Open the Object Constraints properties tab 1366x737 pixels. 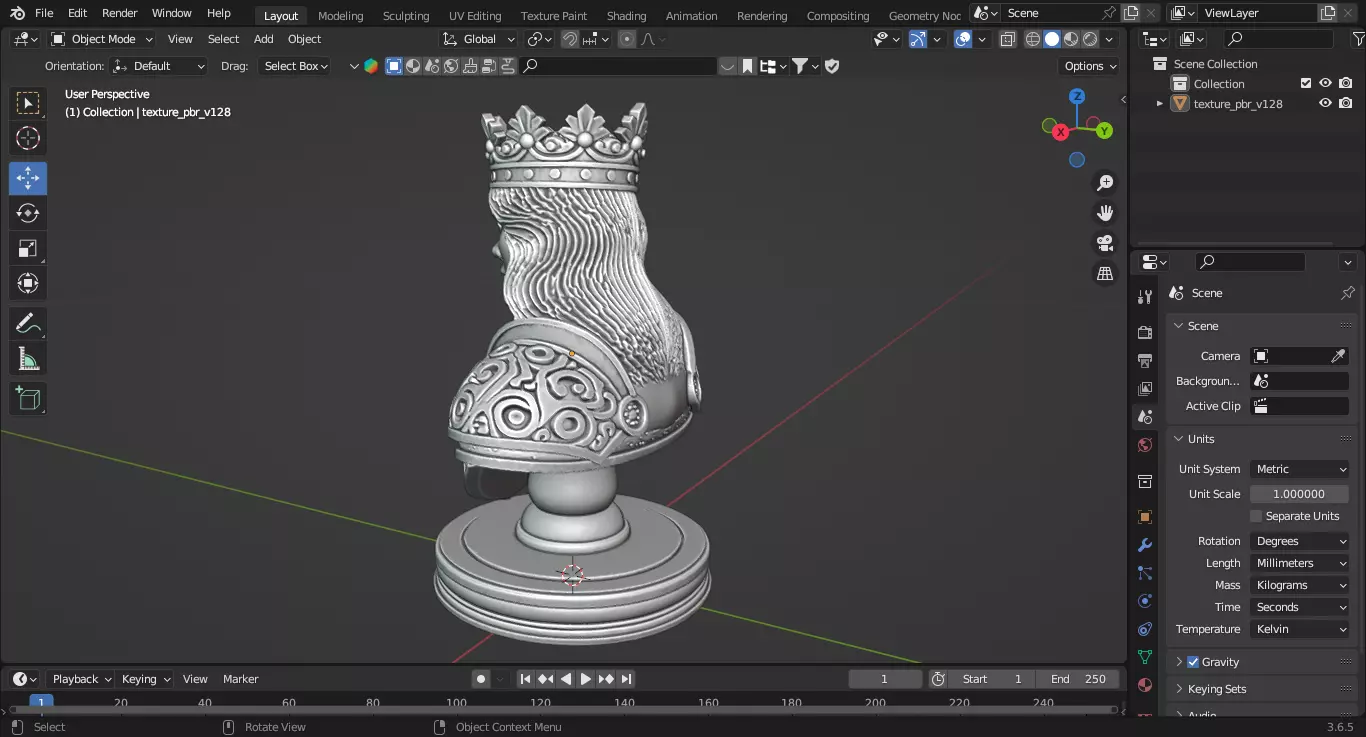[1145, 629]
